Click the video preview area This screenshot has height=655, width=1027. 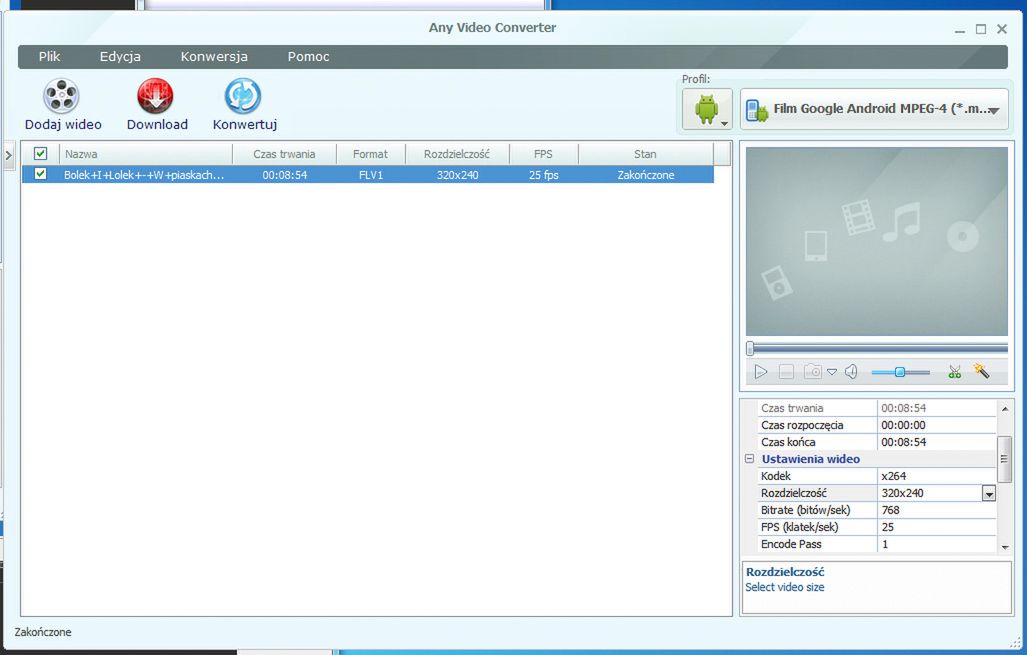876,241
